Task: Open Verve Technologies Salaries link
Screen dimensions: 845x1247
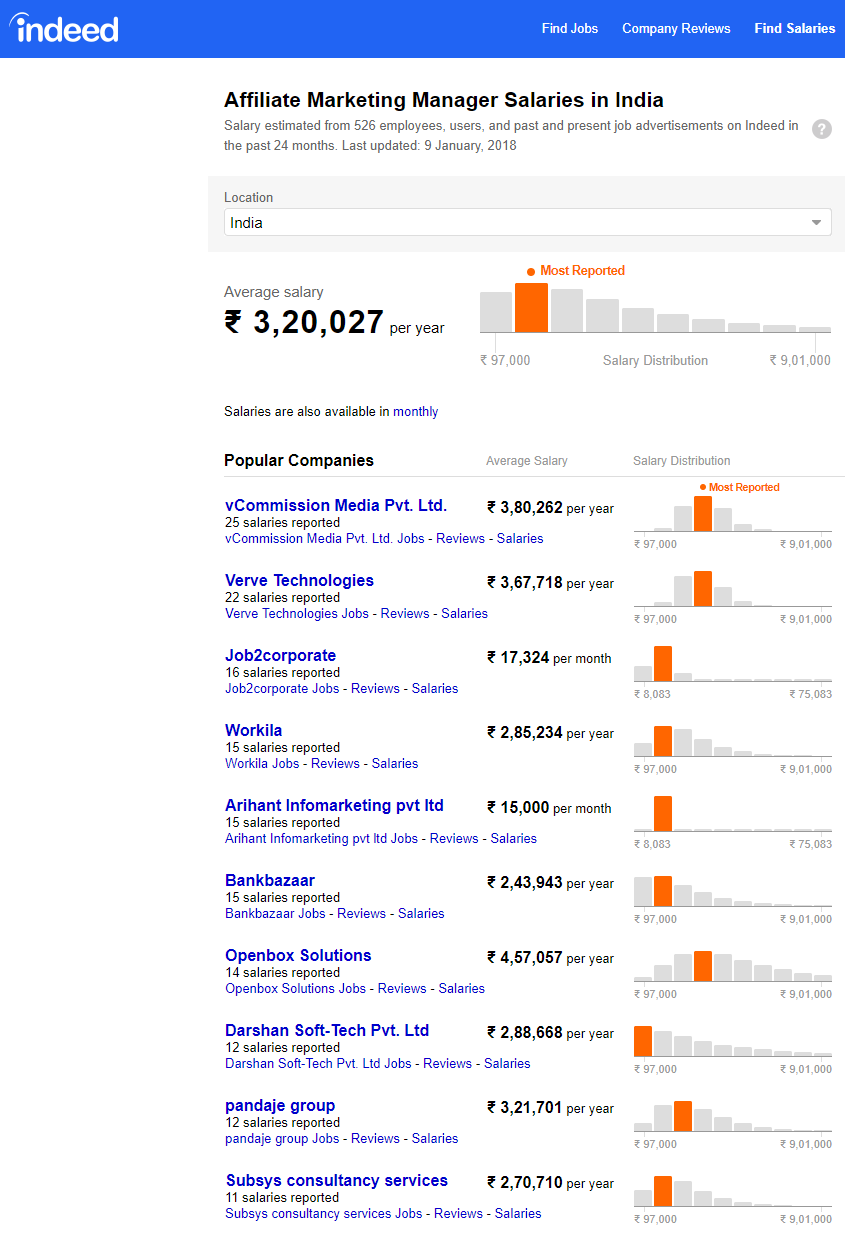Action: click(x=464, y=613)
